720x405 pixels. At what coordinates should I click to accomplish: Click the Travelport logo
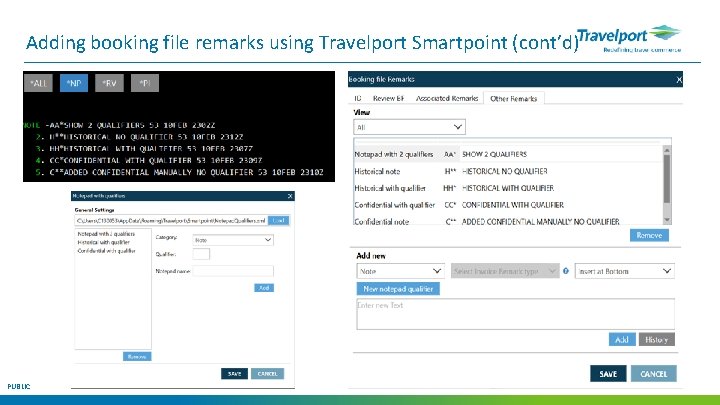pos(629,39)
